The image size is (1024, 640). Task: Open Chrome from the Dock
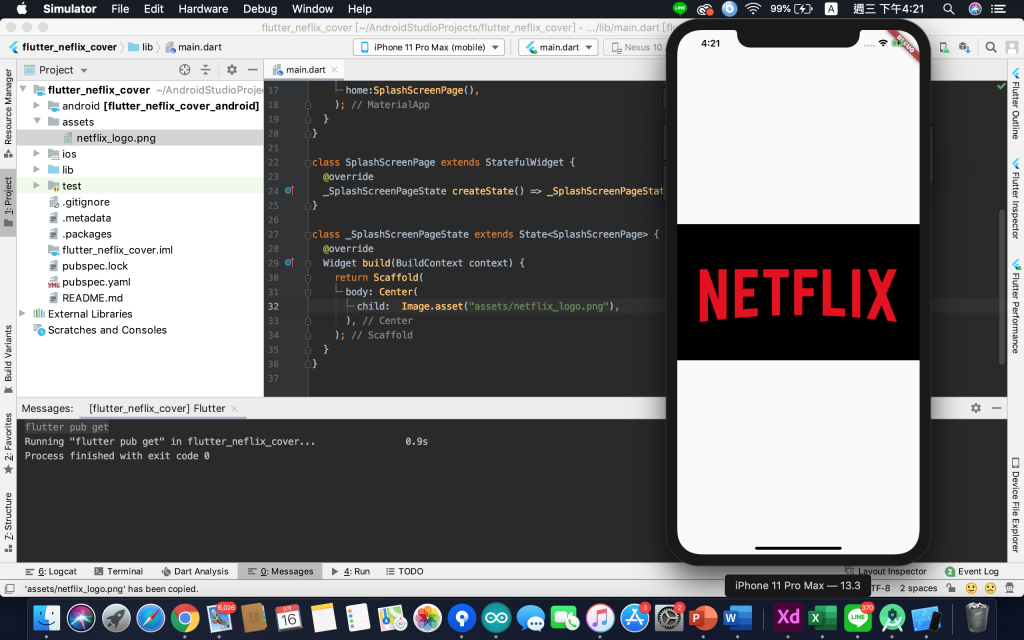[185, 617]
